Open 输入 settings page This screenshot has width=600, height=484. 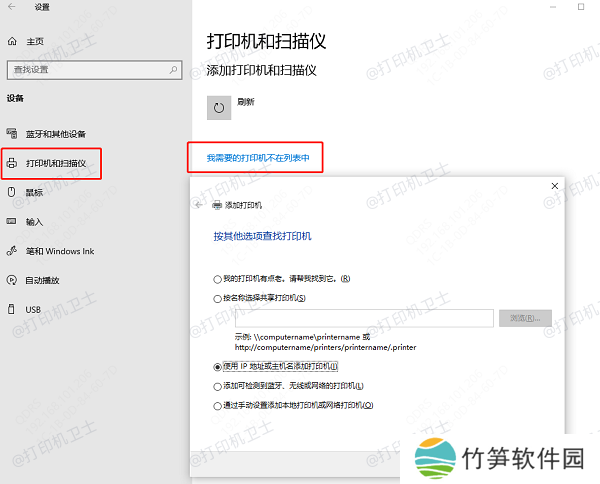tap(34, 222)
